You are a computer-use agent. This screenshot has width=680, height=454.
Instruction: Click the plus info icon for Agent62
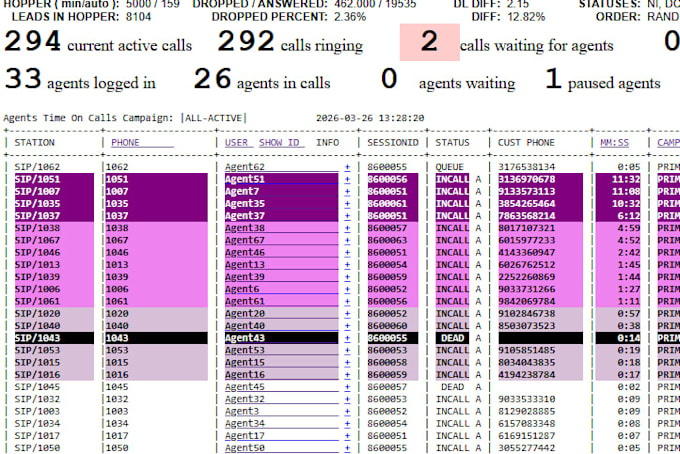pos(347,167)
